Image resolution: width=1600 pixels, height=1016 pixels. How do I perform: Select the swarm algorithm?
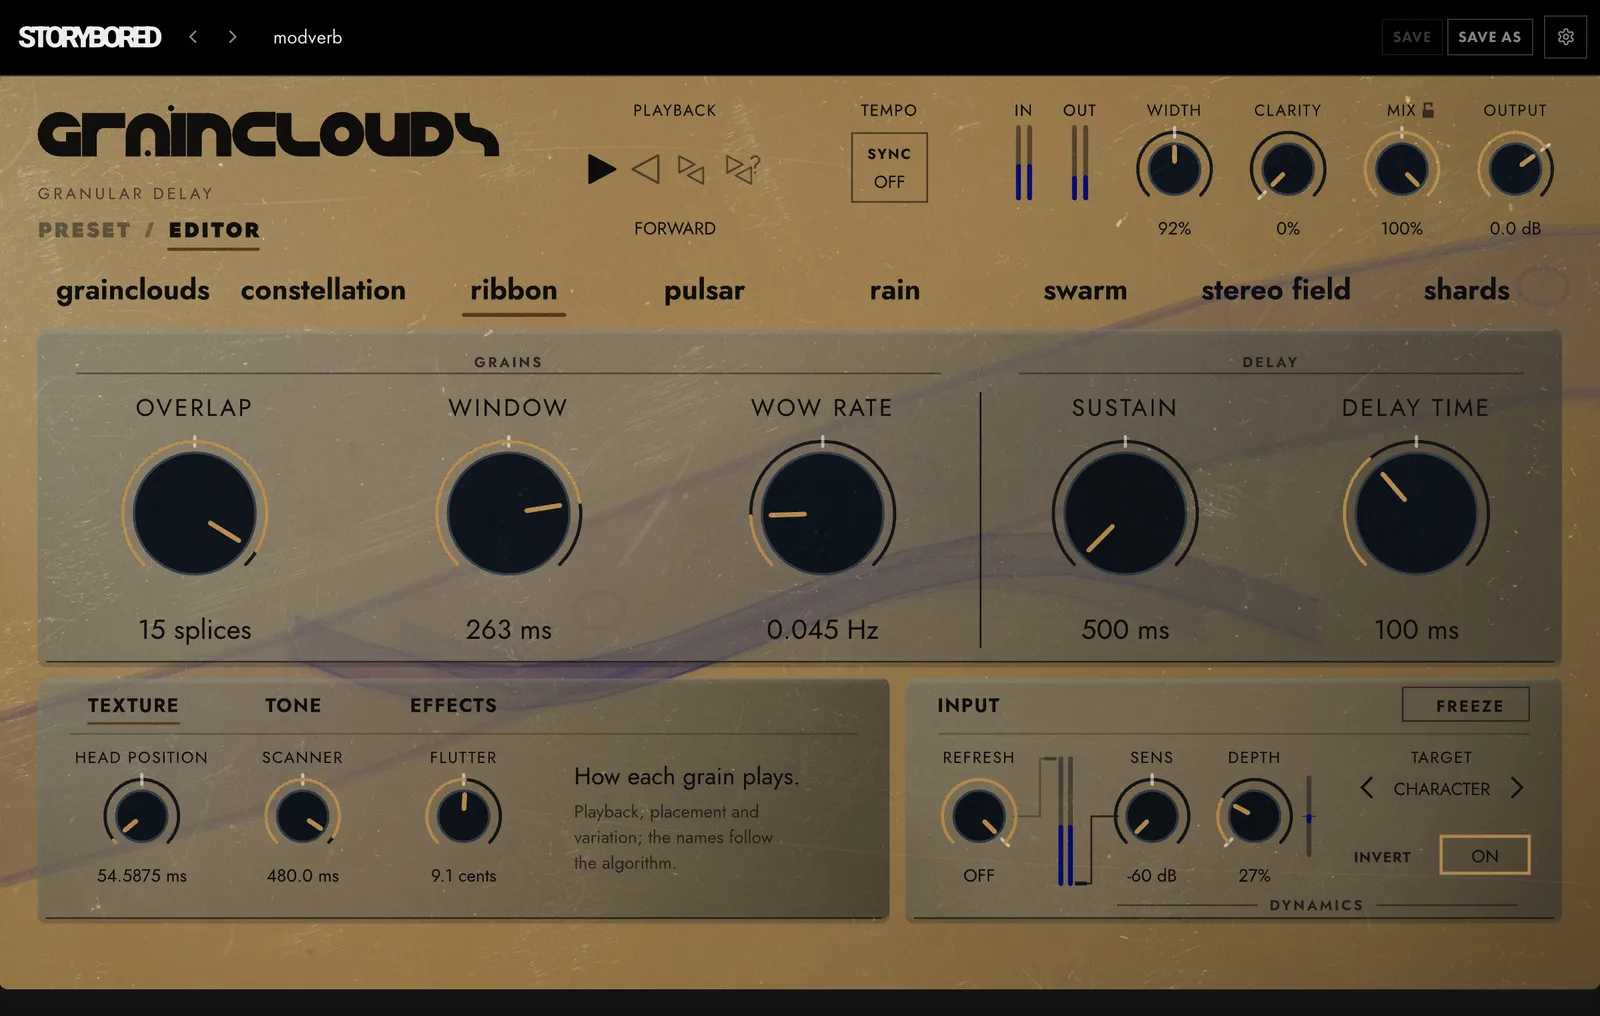coord(1085,290)
